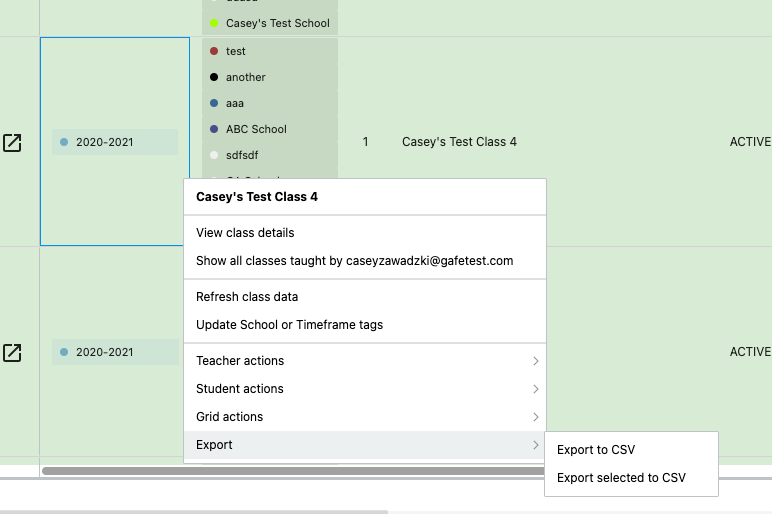This screenshot has width=772, height=514.
Task: Open Update School or Timeframe tags
Action: point(289,325)
